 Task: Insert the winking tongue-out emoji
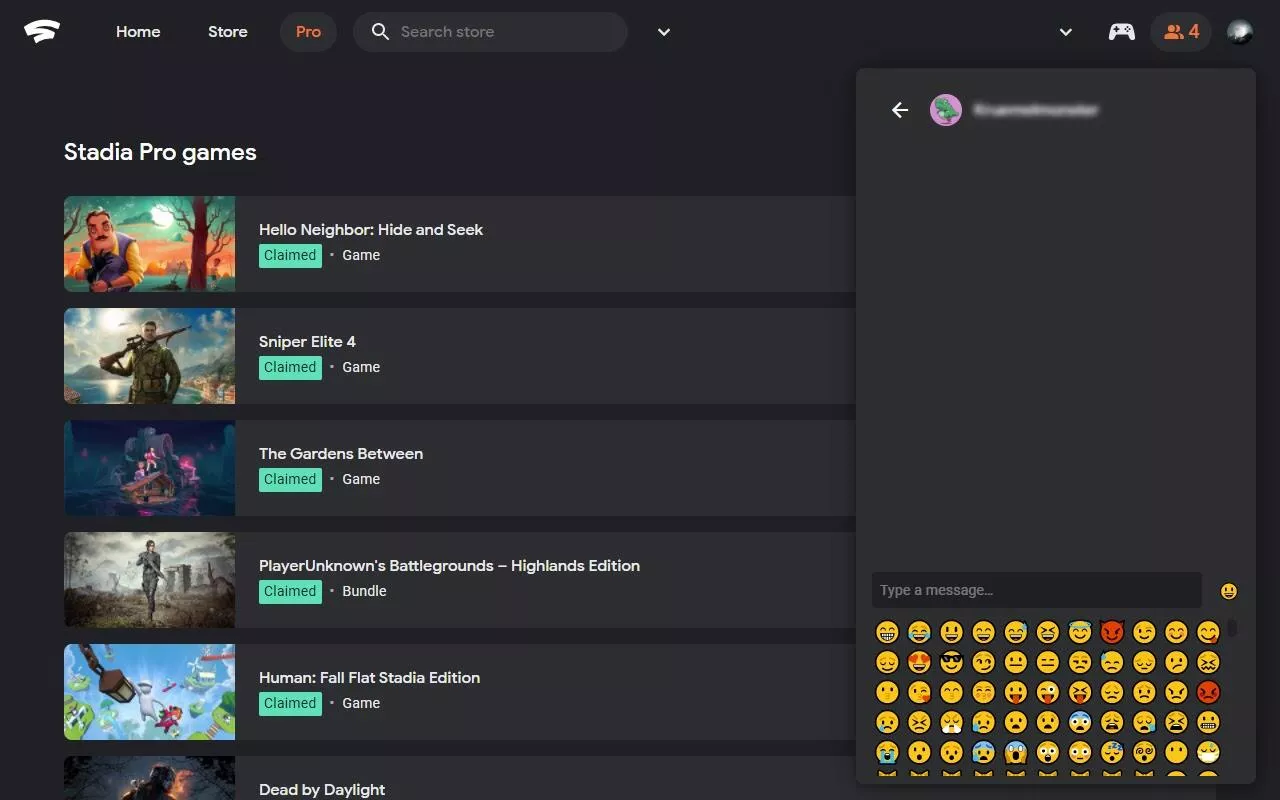click(1048, 692)
